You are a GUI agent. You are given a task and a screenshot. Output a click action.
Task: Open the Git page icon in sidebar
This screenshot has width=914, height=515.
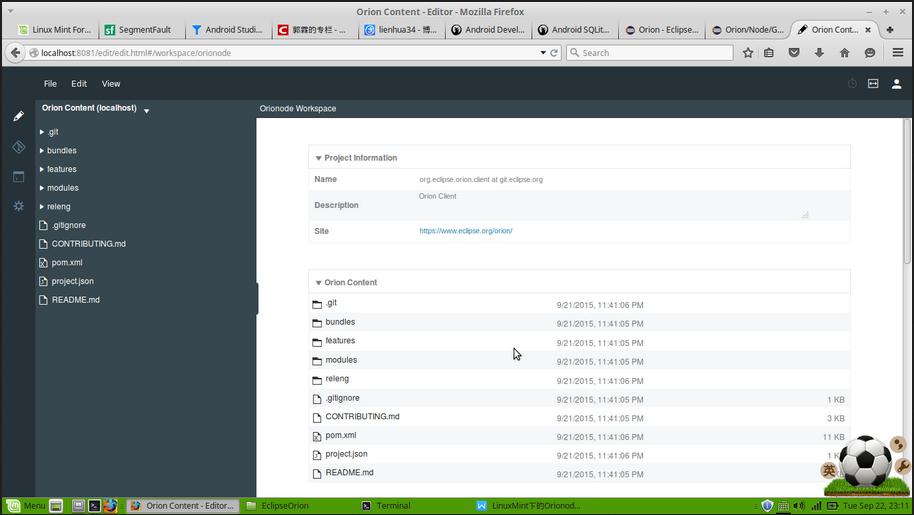point(19,147)
